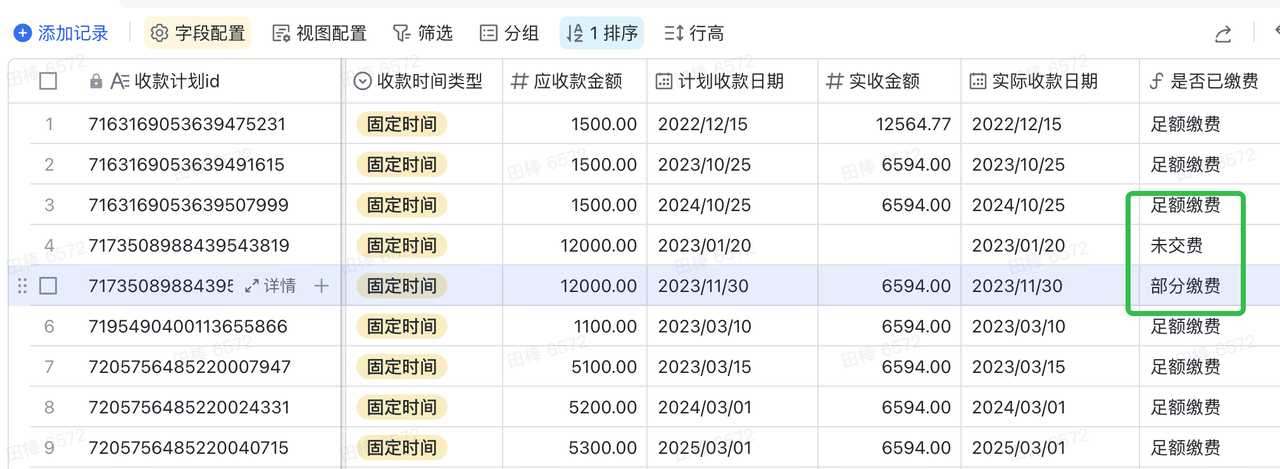This screenshot has height=469, width=1280.
Task: Open 字段配置 field settings
Action: (x=197, y=33)
